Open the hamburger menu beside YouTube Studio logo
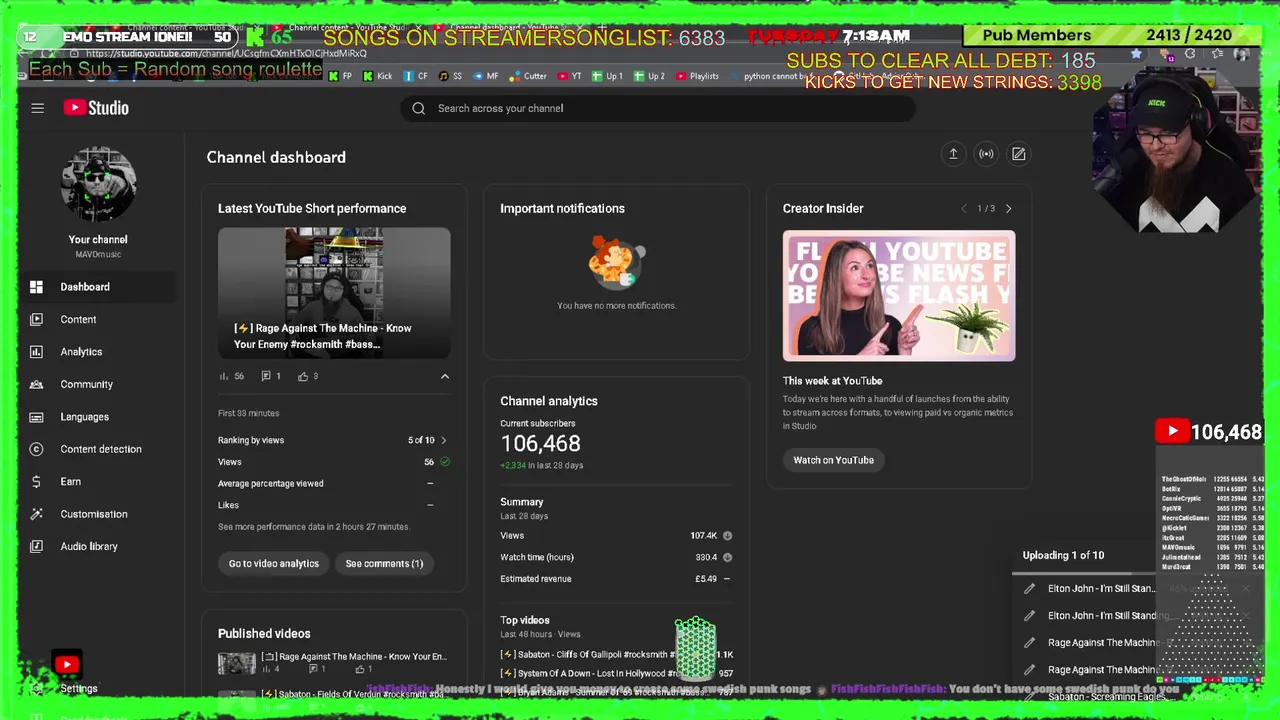 click(37, 108)
